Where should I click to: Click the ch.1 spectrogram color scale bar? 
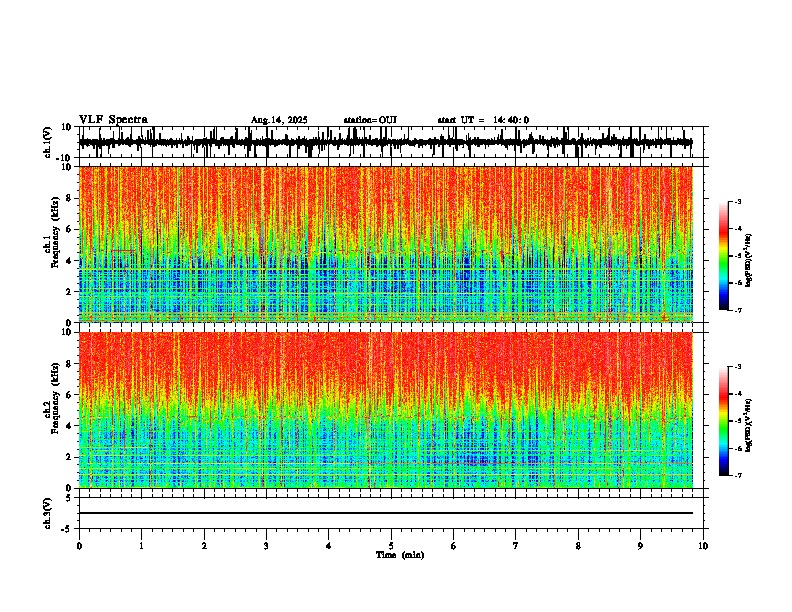pyautogui.click(x=724, y=256)
